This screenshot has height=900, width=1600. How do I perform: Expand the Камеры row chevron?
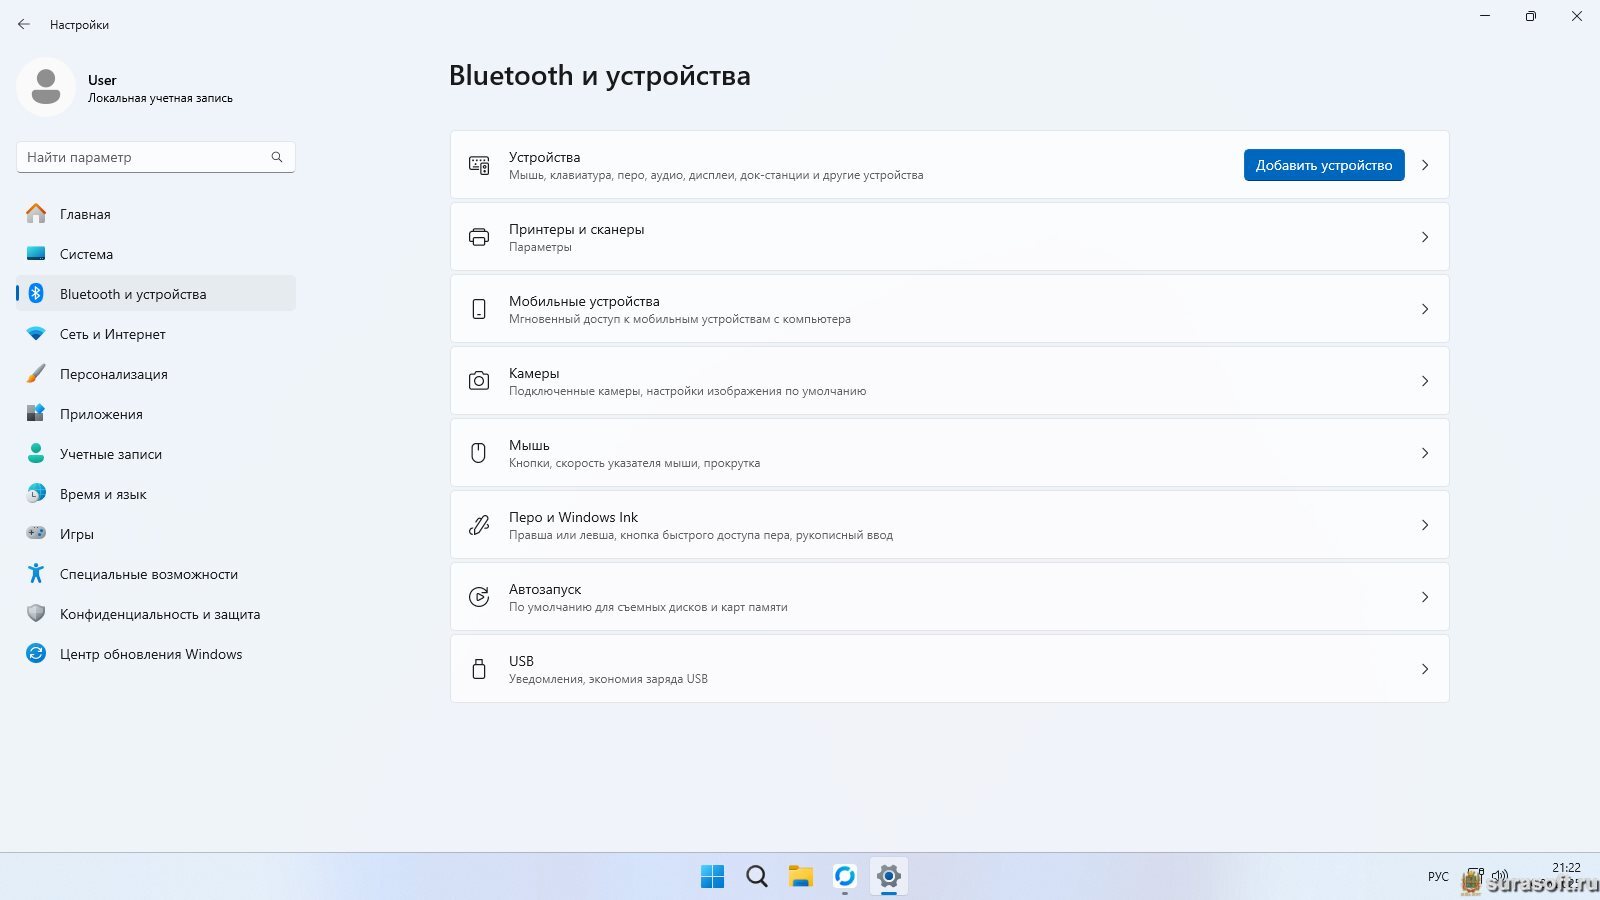coord(1425,381)
